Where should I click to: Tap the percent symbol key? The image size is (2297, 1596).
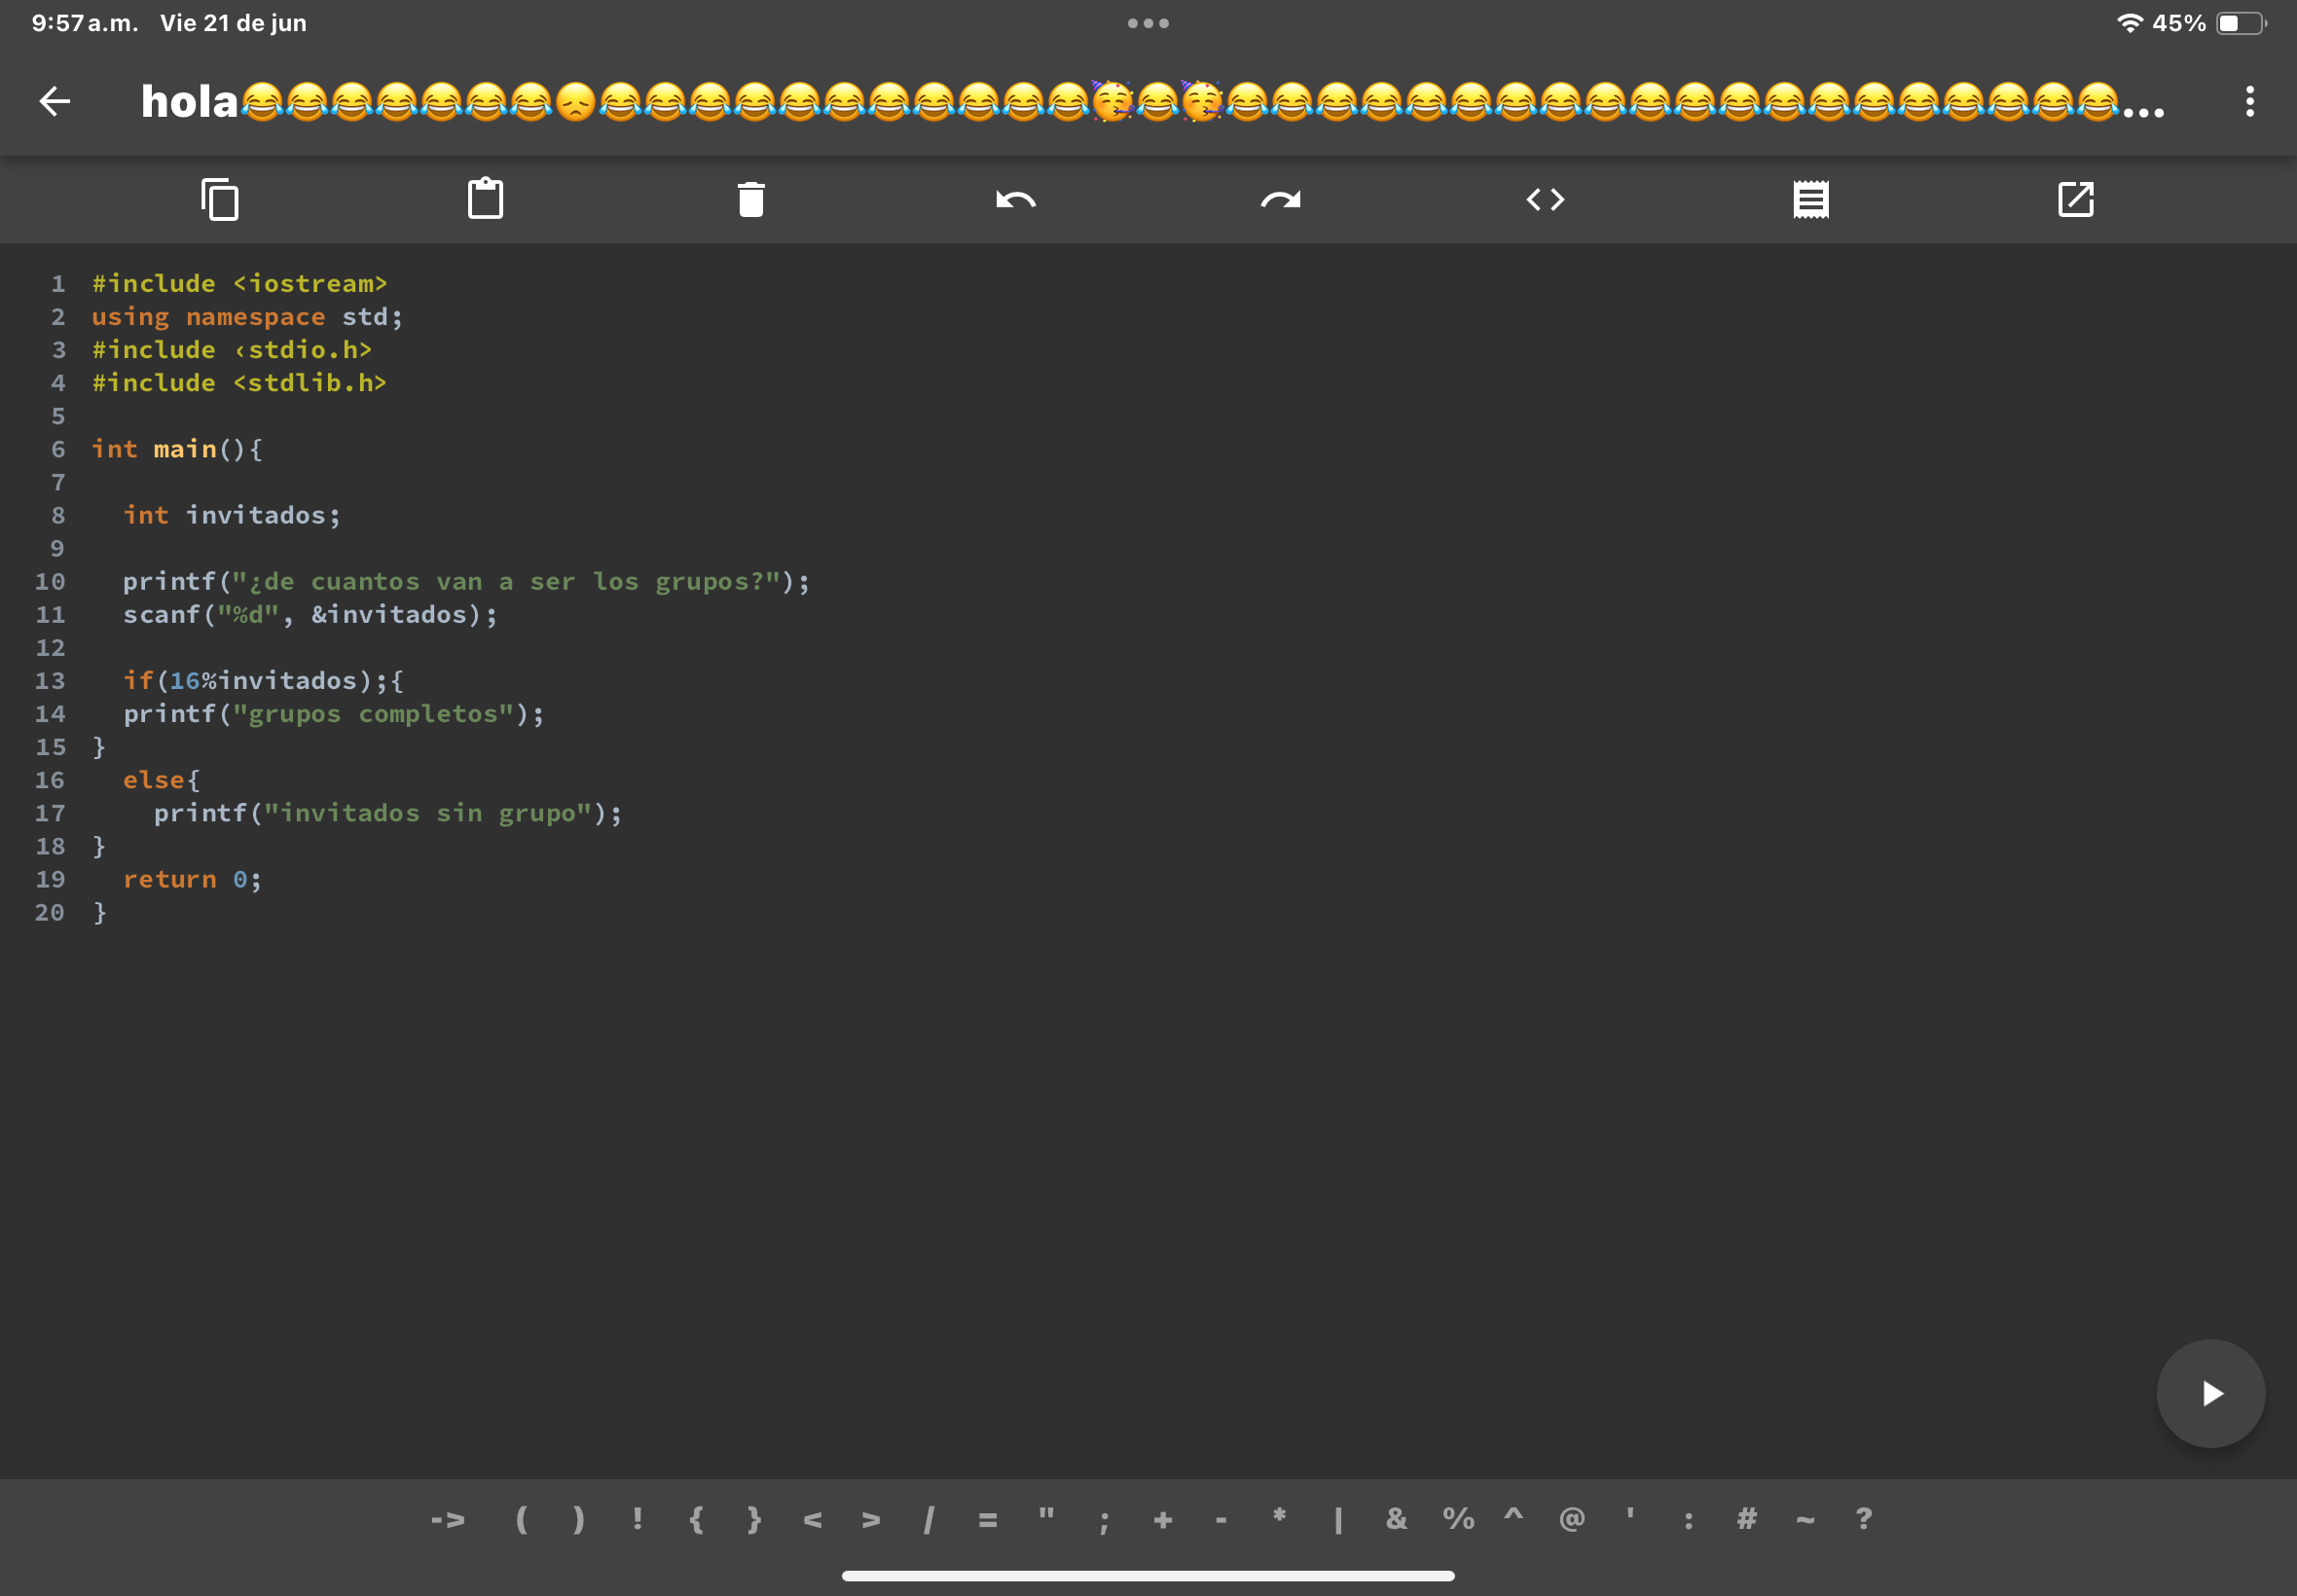point(1458,1520)
